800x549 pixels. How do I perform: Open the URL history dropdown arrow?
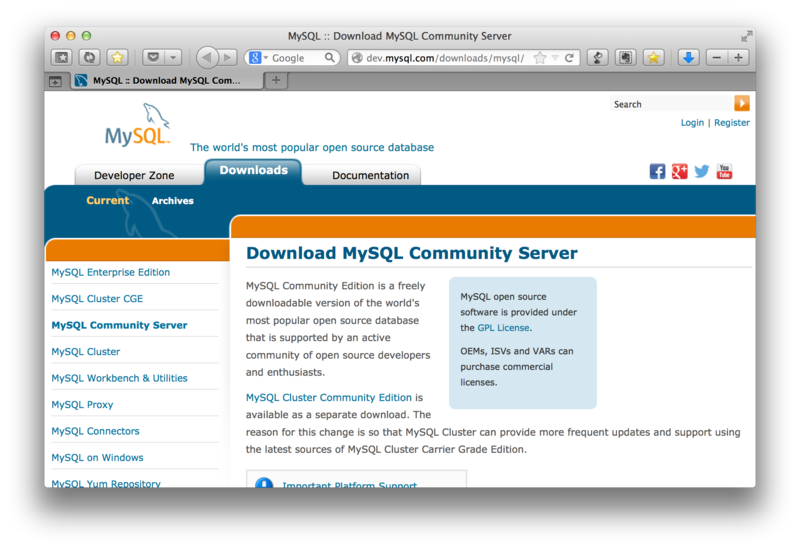pyautogui.click(x=555, y=58)
